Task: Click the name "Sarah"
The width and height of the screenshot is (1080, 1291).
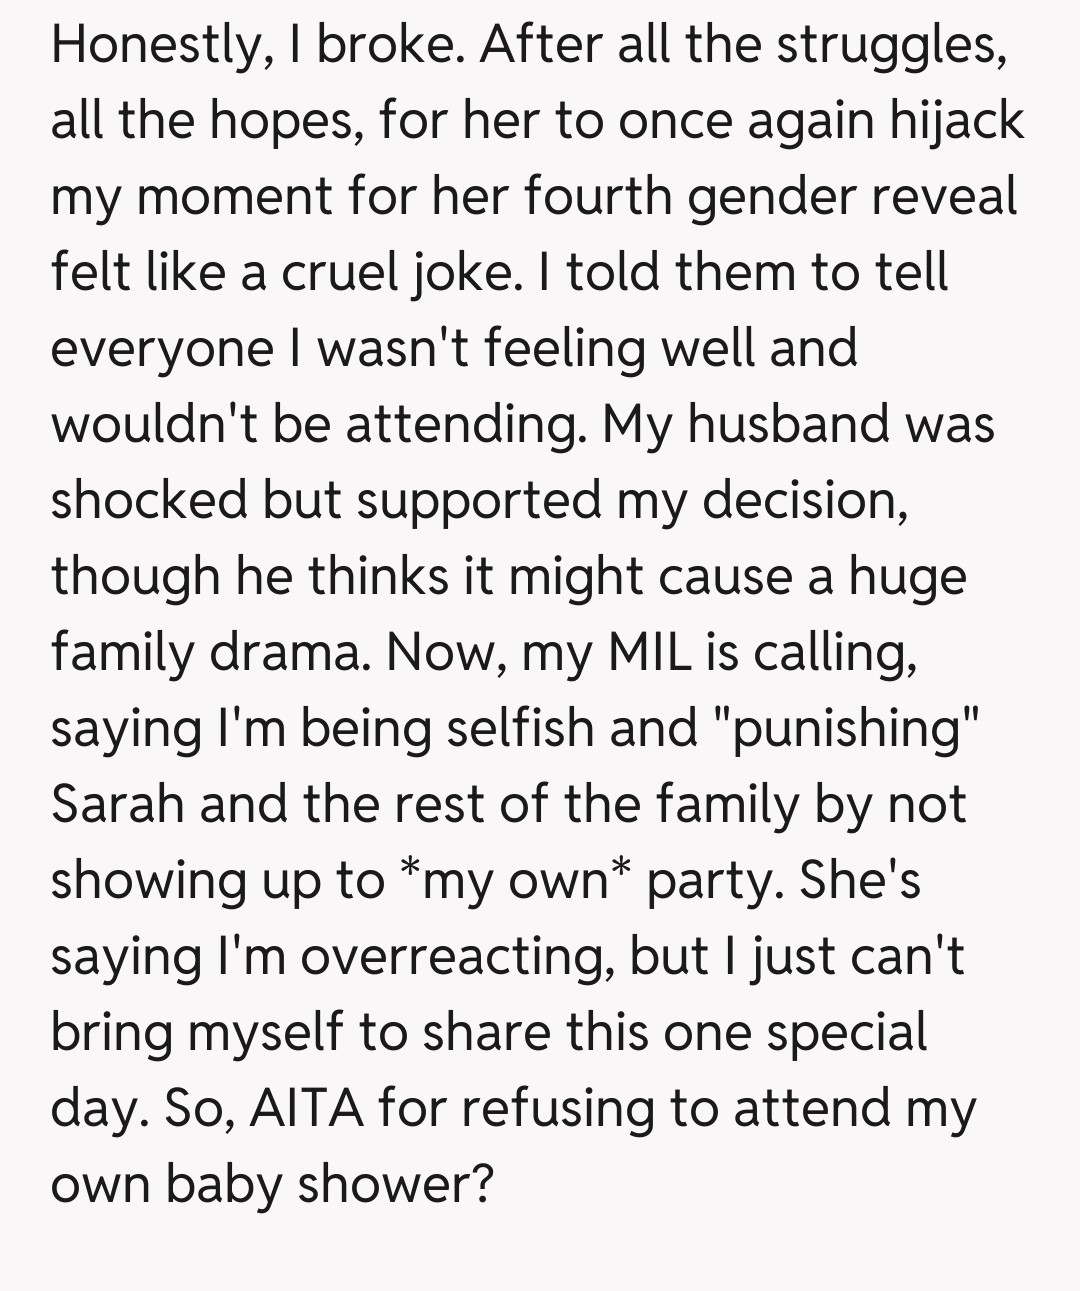Action: point(117,804)
